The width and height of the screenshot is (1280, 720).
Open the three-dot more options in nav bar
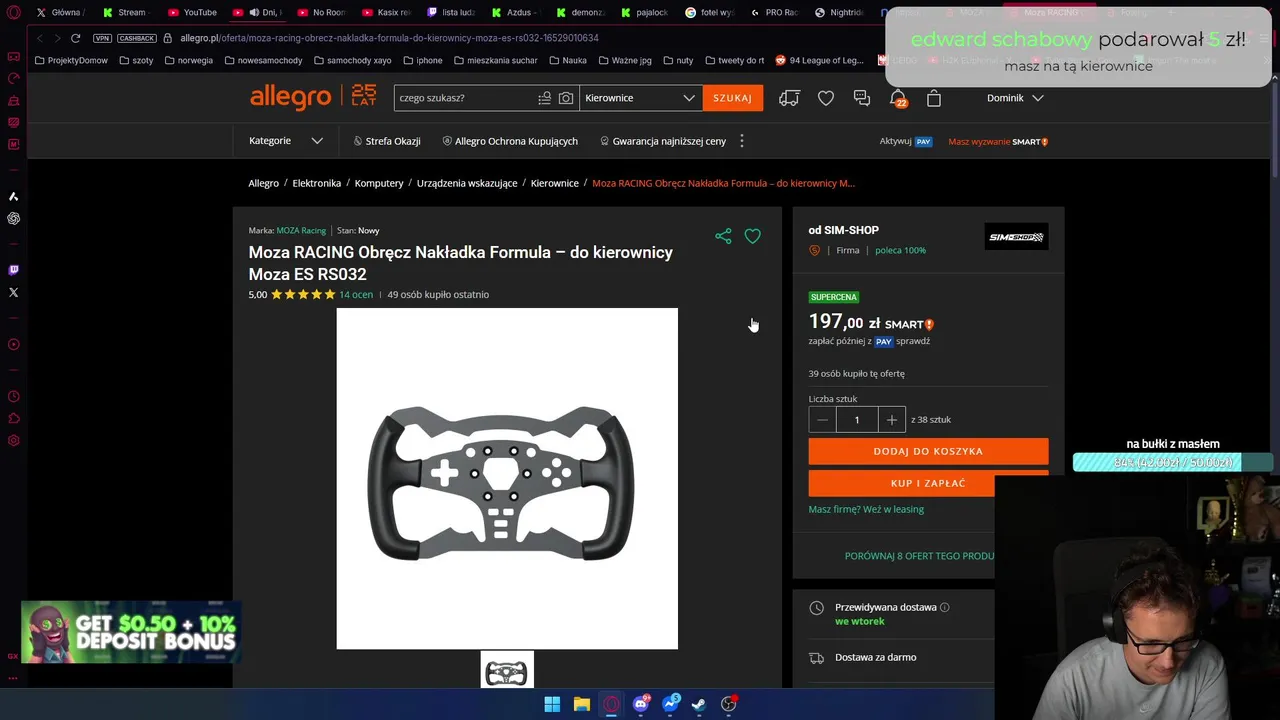pyautogui.click(x=742, y=141)
